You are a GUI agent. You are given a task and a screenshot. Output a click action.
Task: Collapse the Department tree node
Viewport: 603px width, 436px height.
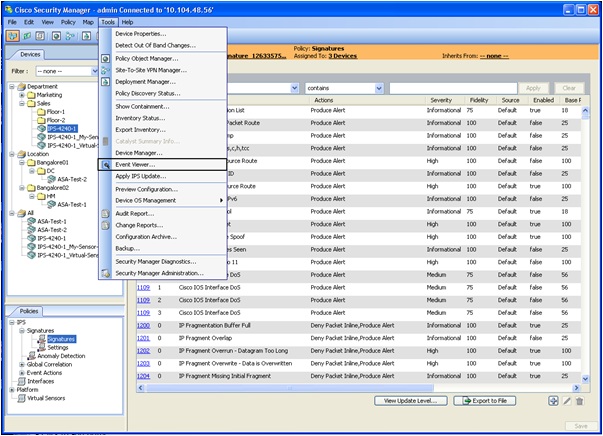tap(12, 87)
